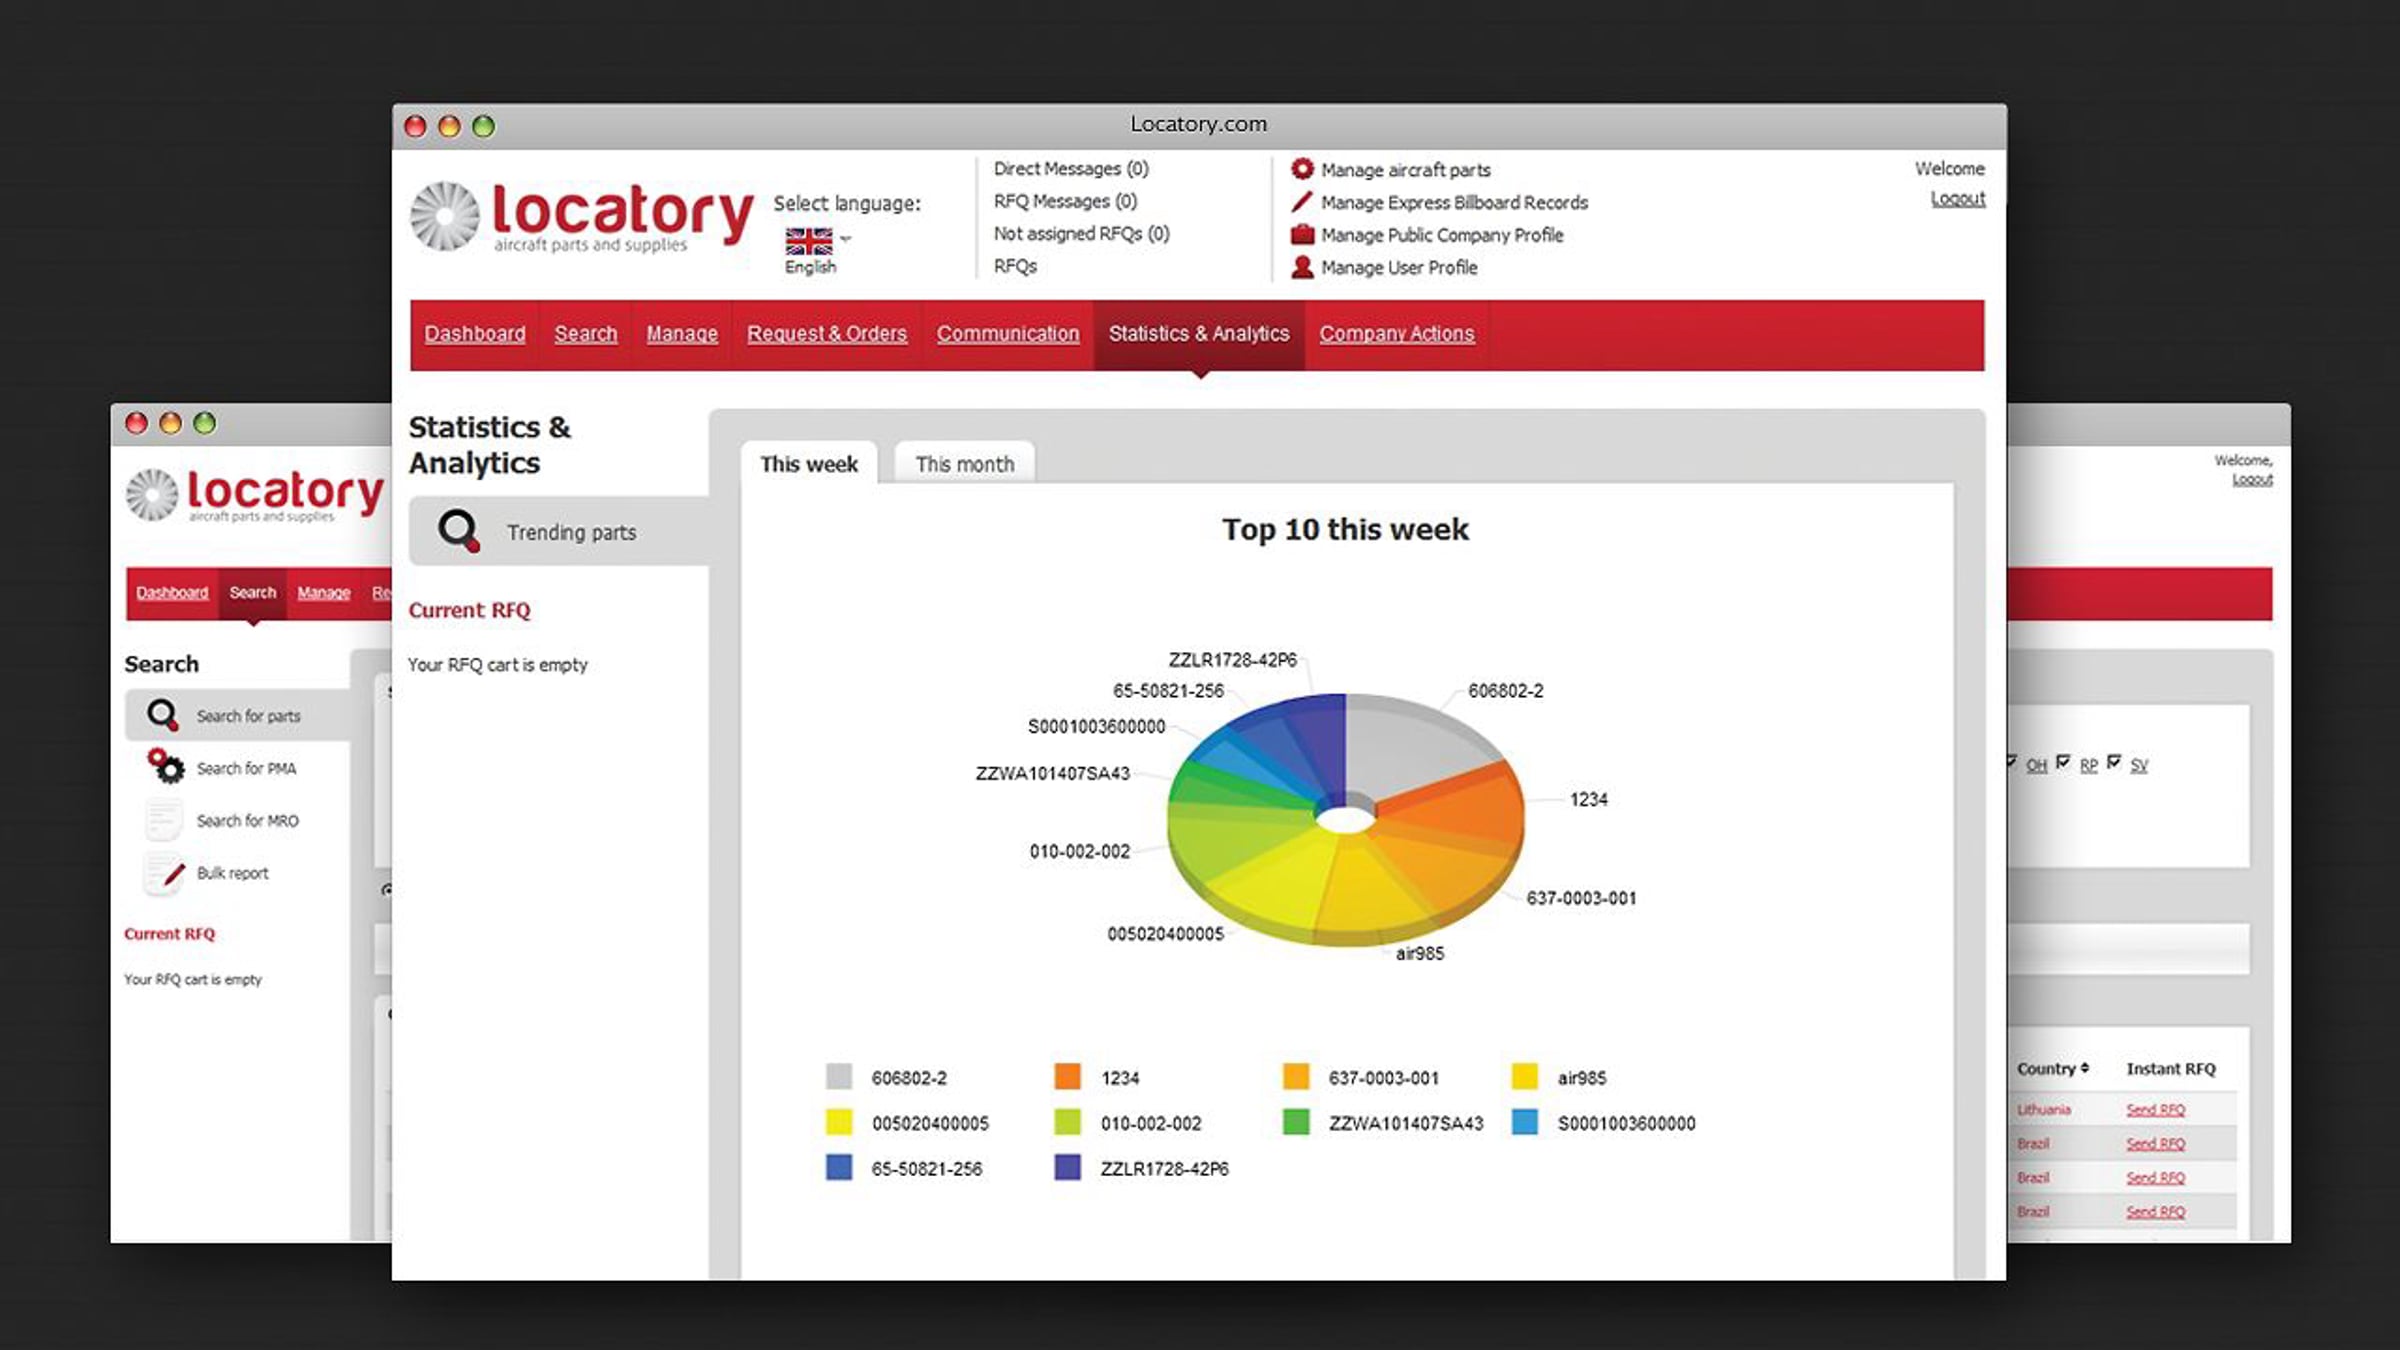The image size is (2400, 1350).
Task: Click the Logout link under Welcome
Action: (1957, 199)
